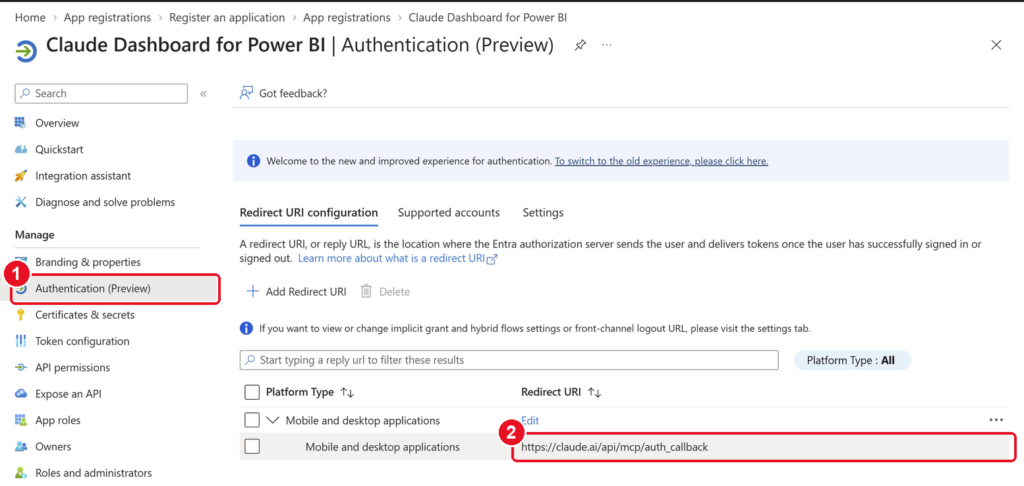Pin the Claude Dashboard blade
Viewport: 1024px width, 486px height.
[x=580, y=45]
